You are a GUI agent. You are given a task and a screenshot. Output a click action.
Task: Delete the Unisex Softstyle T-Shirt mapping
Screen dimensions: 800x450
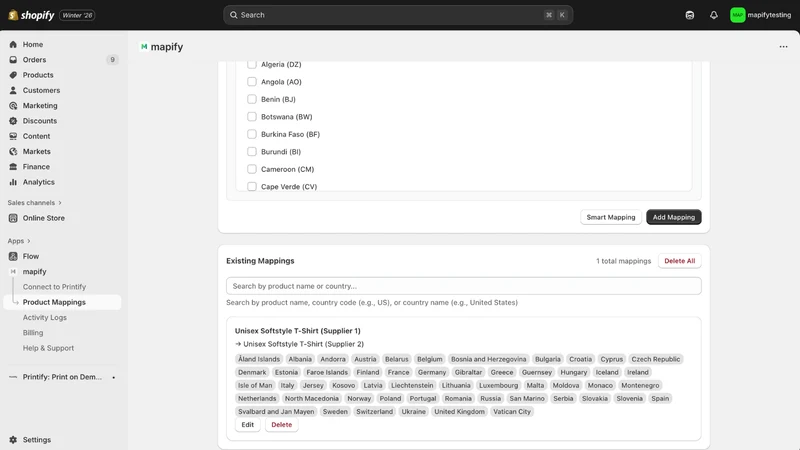point(282,424)
